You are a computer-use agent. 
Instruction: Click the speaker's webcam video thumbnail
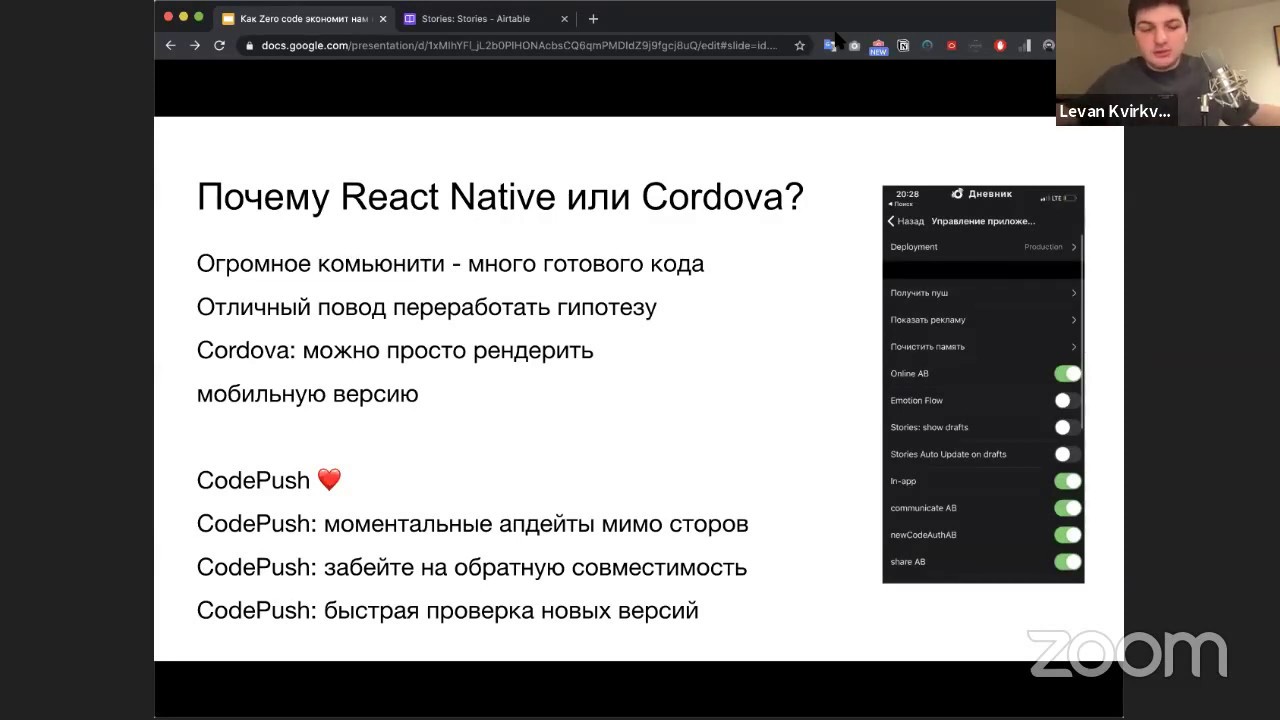1168,62
